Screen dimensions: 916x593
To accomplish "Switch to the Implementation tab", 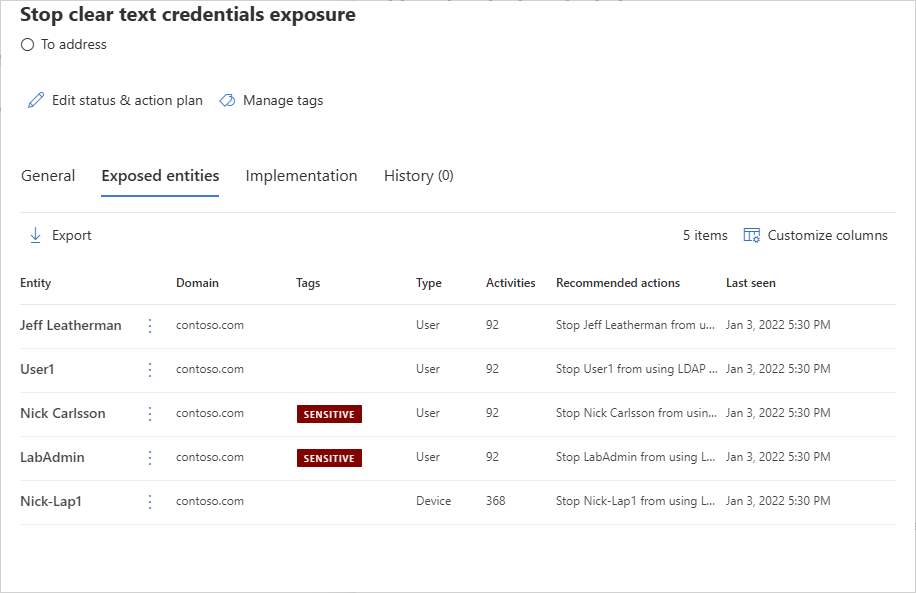I will [x=301, y=176].
